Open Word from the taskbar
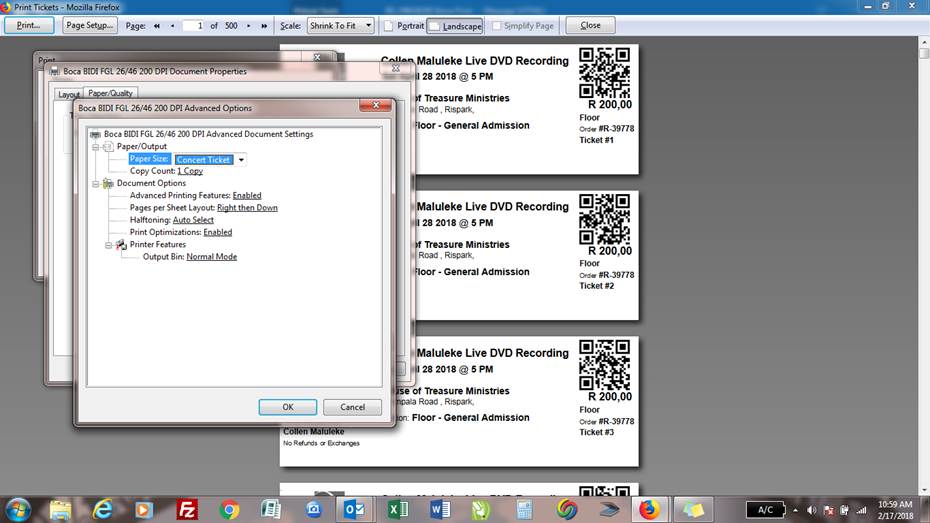Viewport: 930px width, 523px height. (439, 509)
